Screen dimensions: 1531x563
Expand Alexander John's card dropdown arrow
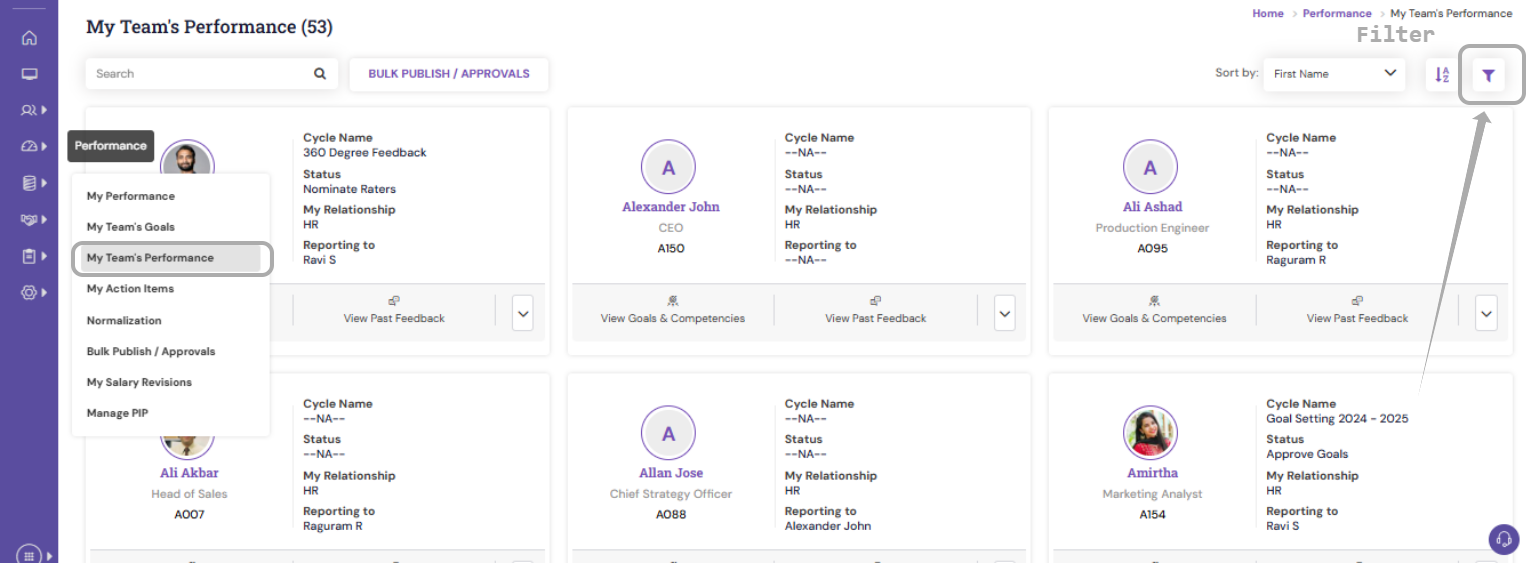tap(1005, 313)
